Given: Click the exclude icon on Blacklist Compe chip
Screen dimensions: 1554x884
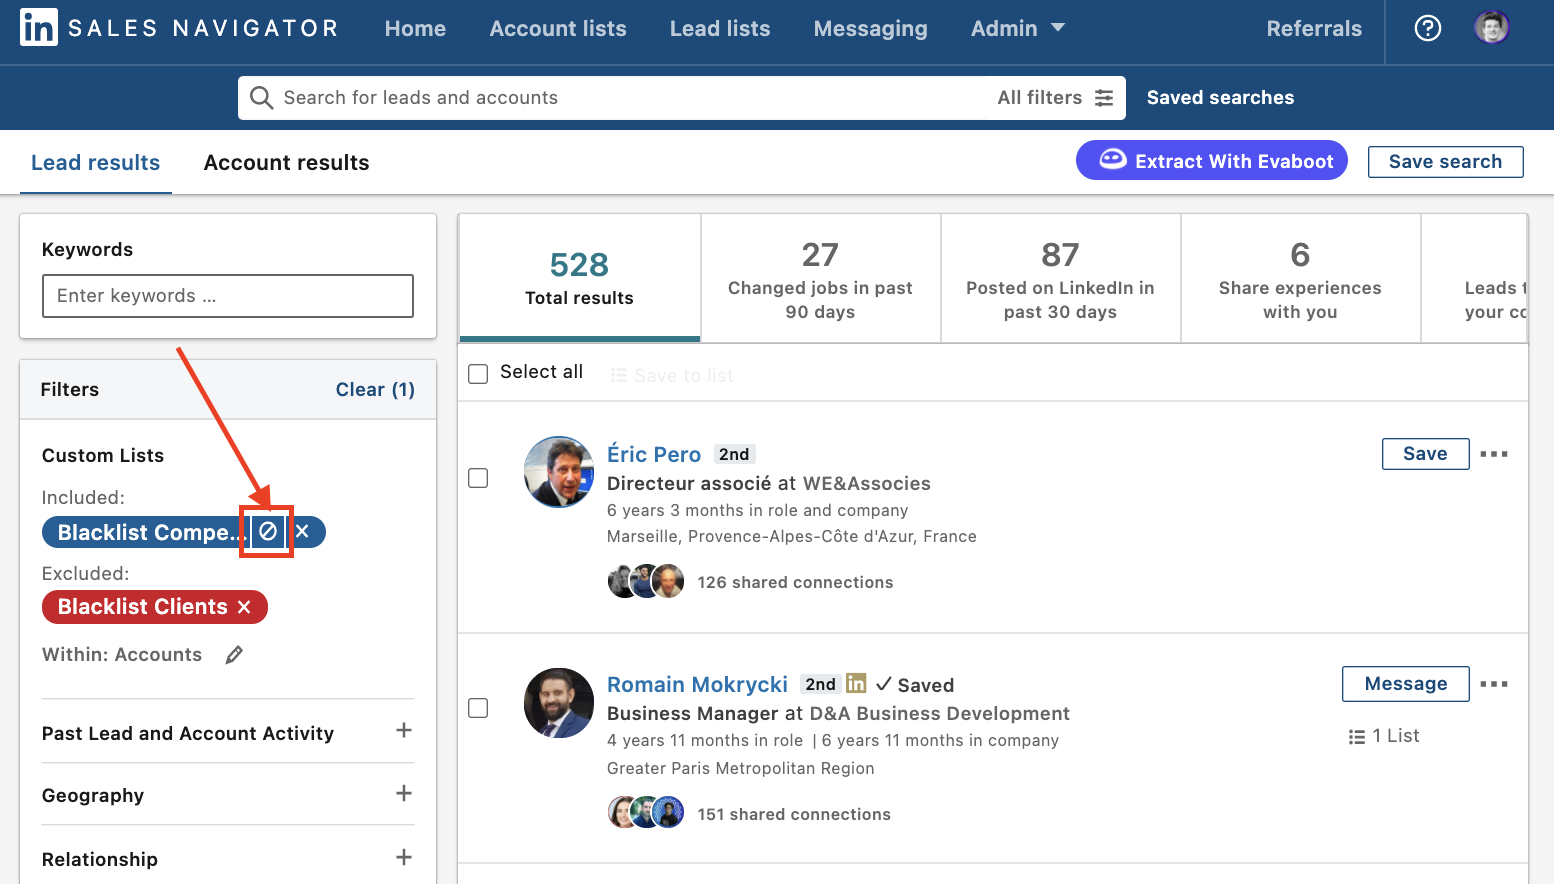Looking at the screenshot, I should point(267,531).
